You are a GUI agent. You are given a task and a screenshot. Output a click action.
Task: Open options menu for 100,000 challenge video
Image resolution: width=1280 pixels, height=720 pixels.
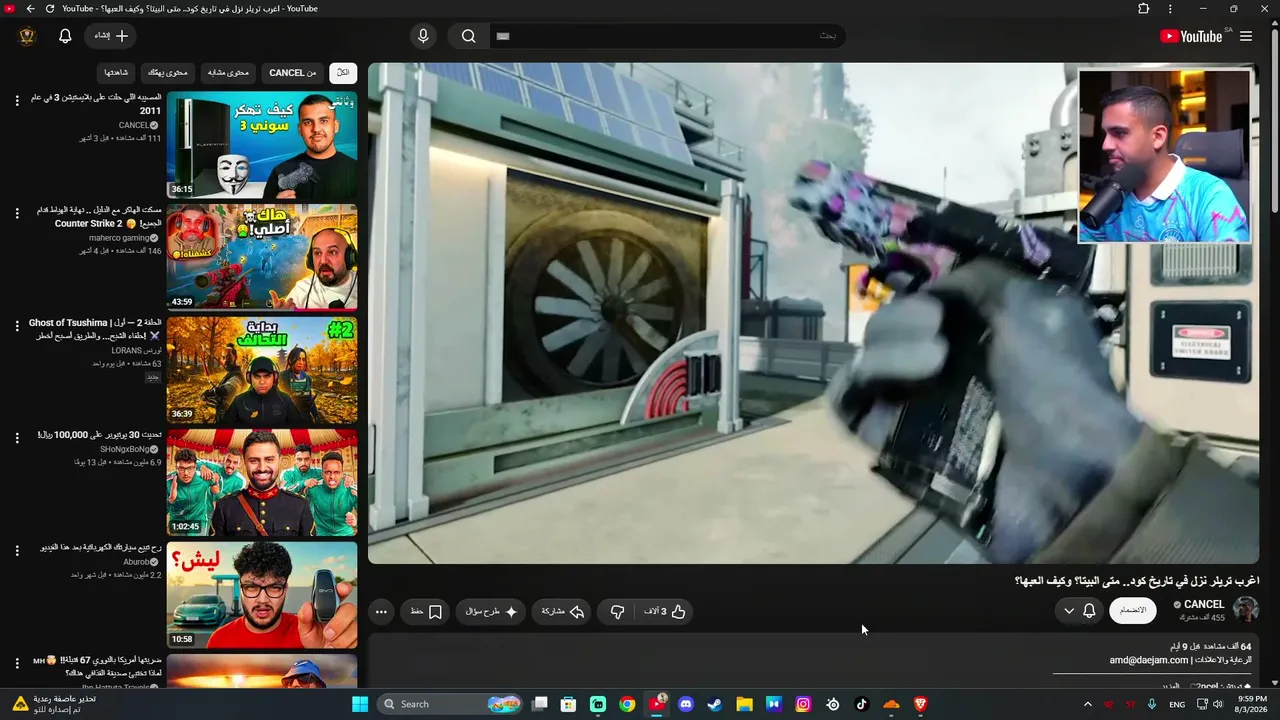17,438
